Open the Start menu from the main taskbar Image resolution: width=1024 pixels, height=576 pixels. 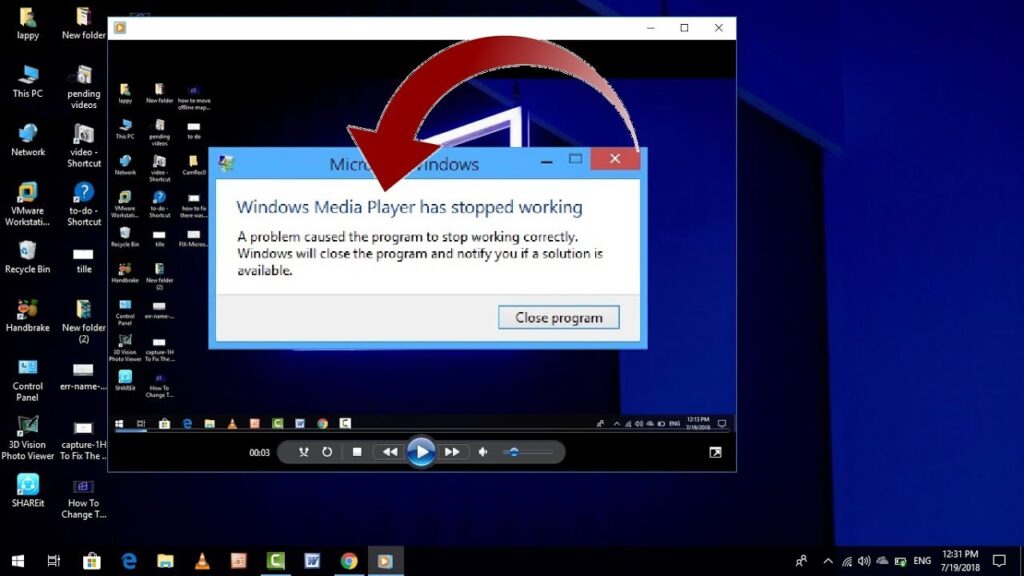click(x=18, y=561)
